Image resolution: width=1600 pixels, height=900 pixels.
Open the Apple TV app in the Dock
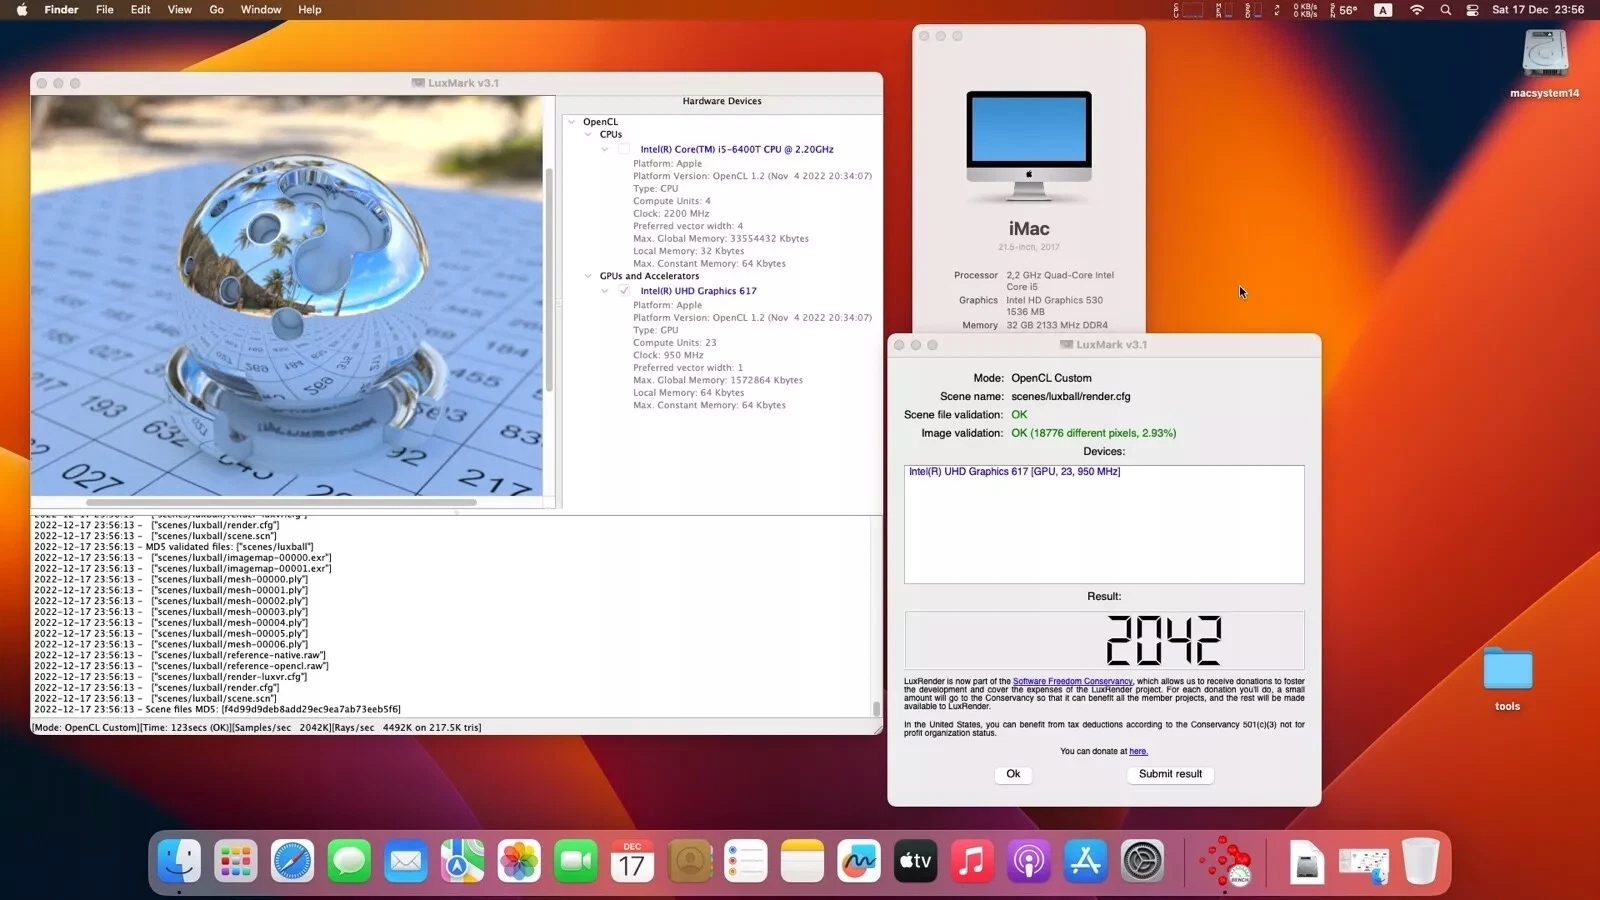tap(915, 861)
